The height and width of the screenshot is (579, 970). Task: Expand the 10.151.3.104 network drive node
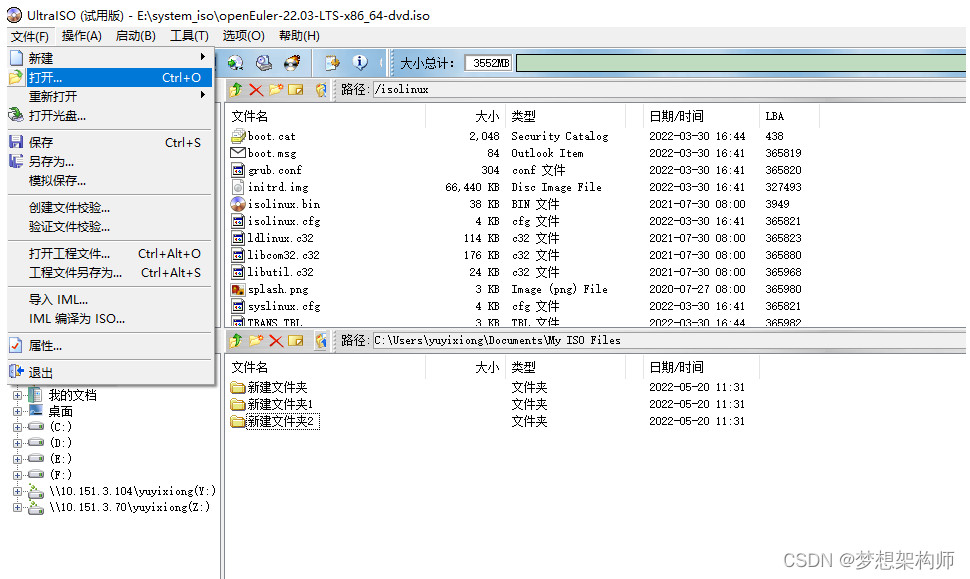point(17,491)
